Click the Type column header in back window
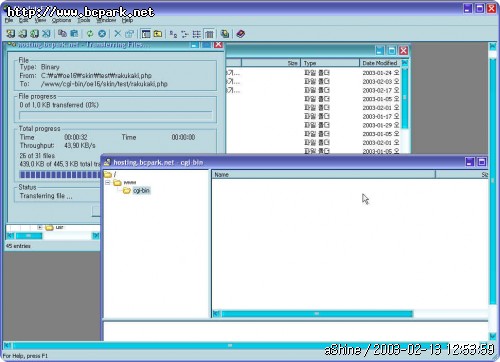Image resolution: width=500 pixels, height=362 pixels. [x=330, y=63]
